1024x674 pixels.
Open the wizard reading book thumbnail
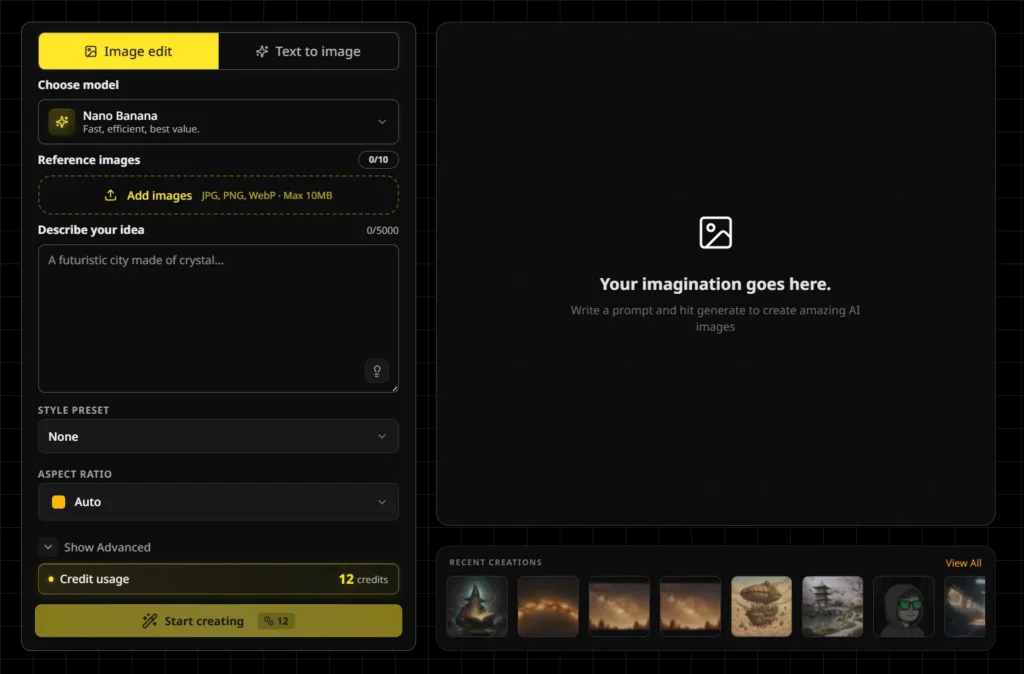[x=476, y=606]
